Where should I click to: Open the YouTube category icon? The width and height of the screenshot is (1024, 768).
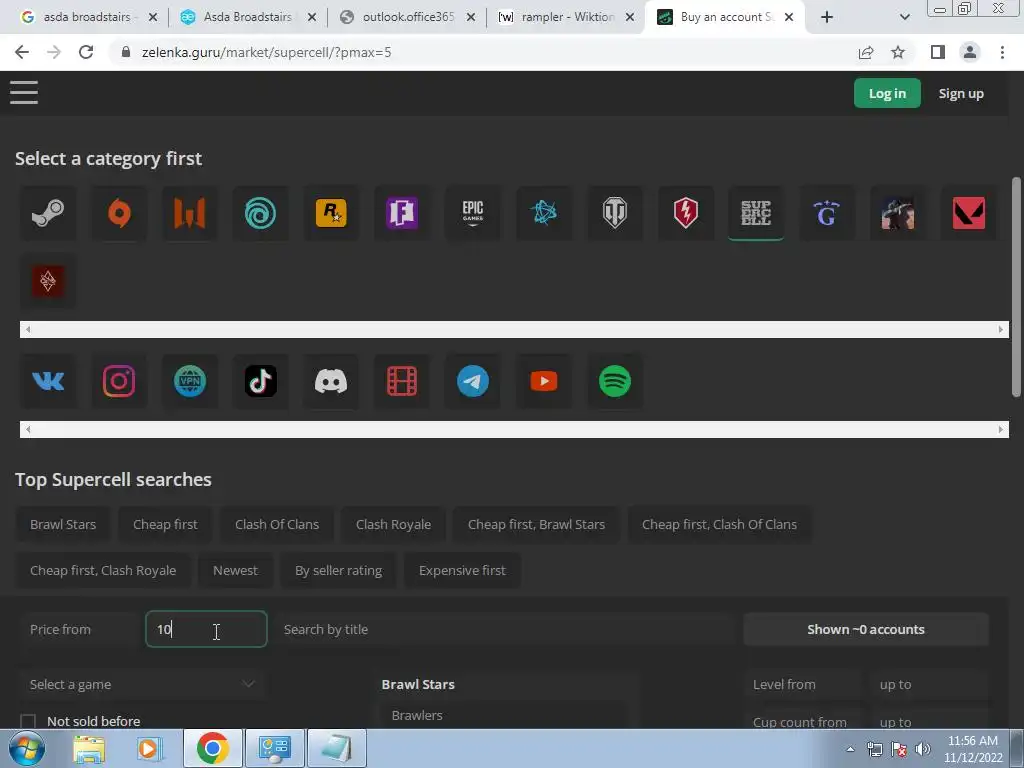tap(543, 381)
